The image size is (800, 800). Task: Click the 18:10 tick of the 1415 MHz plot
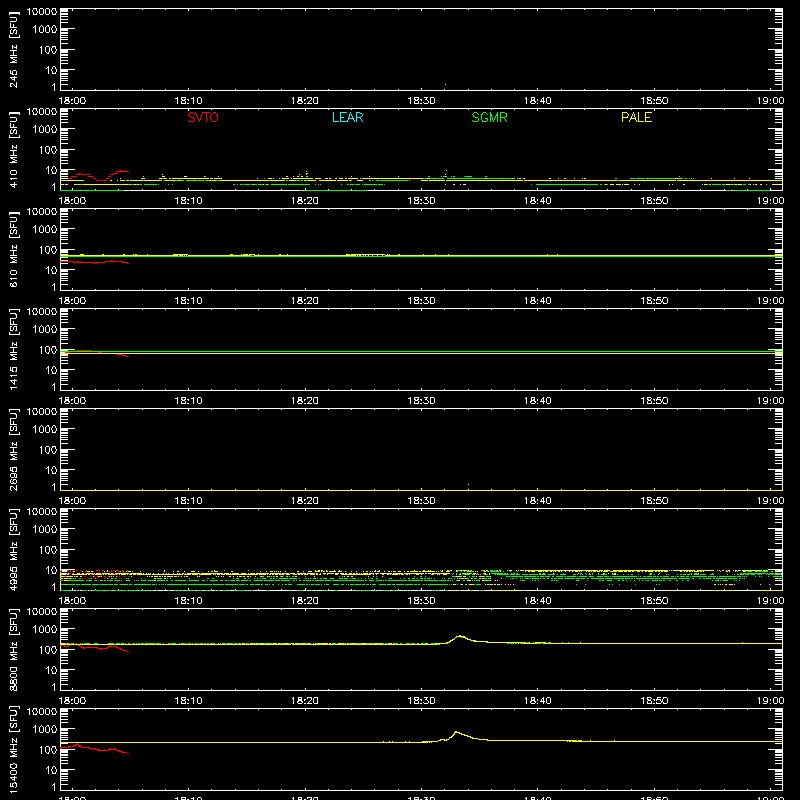tap(188, 401)
